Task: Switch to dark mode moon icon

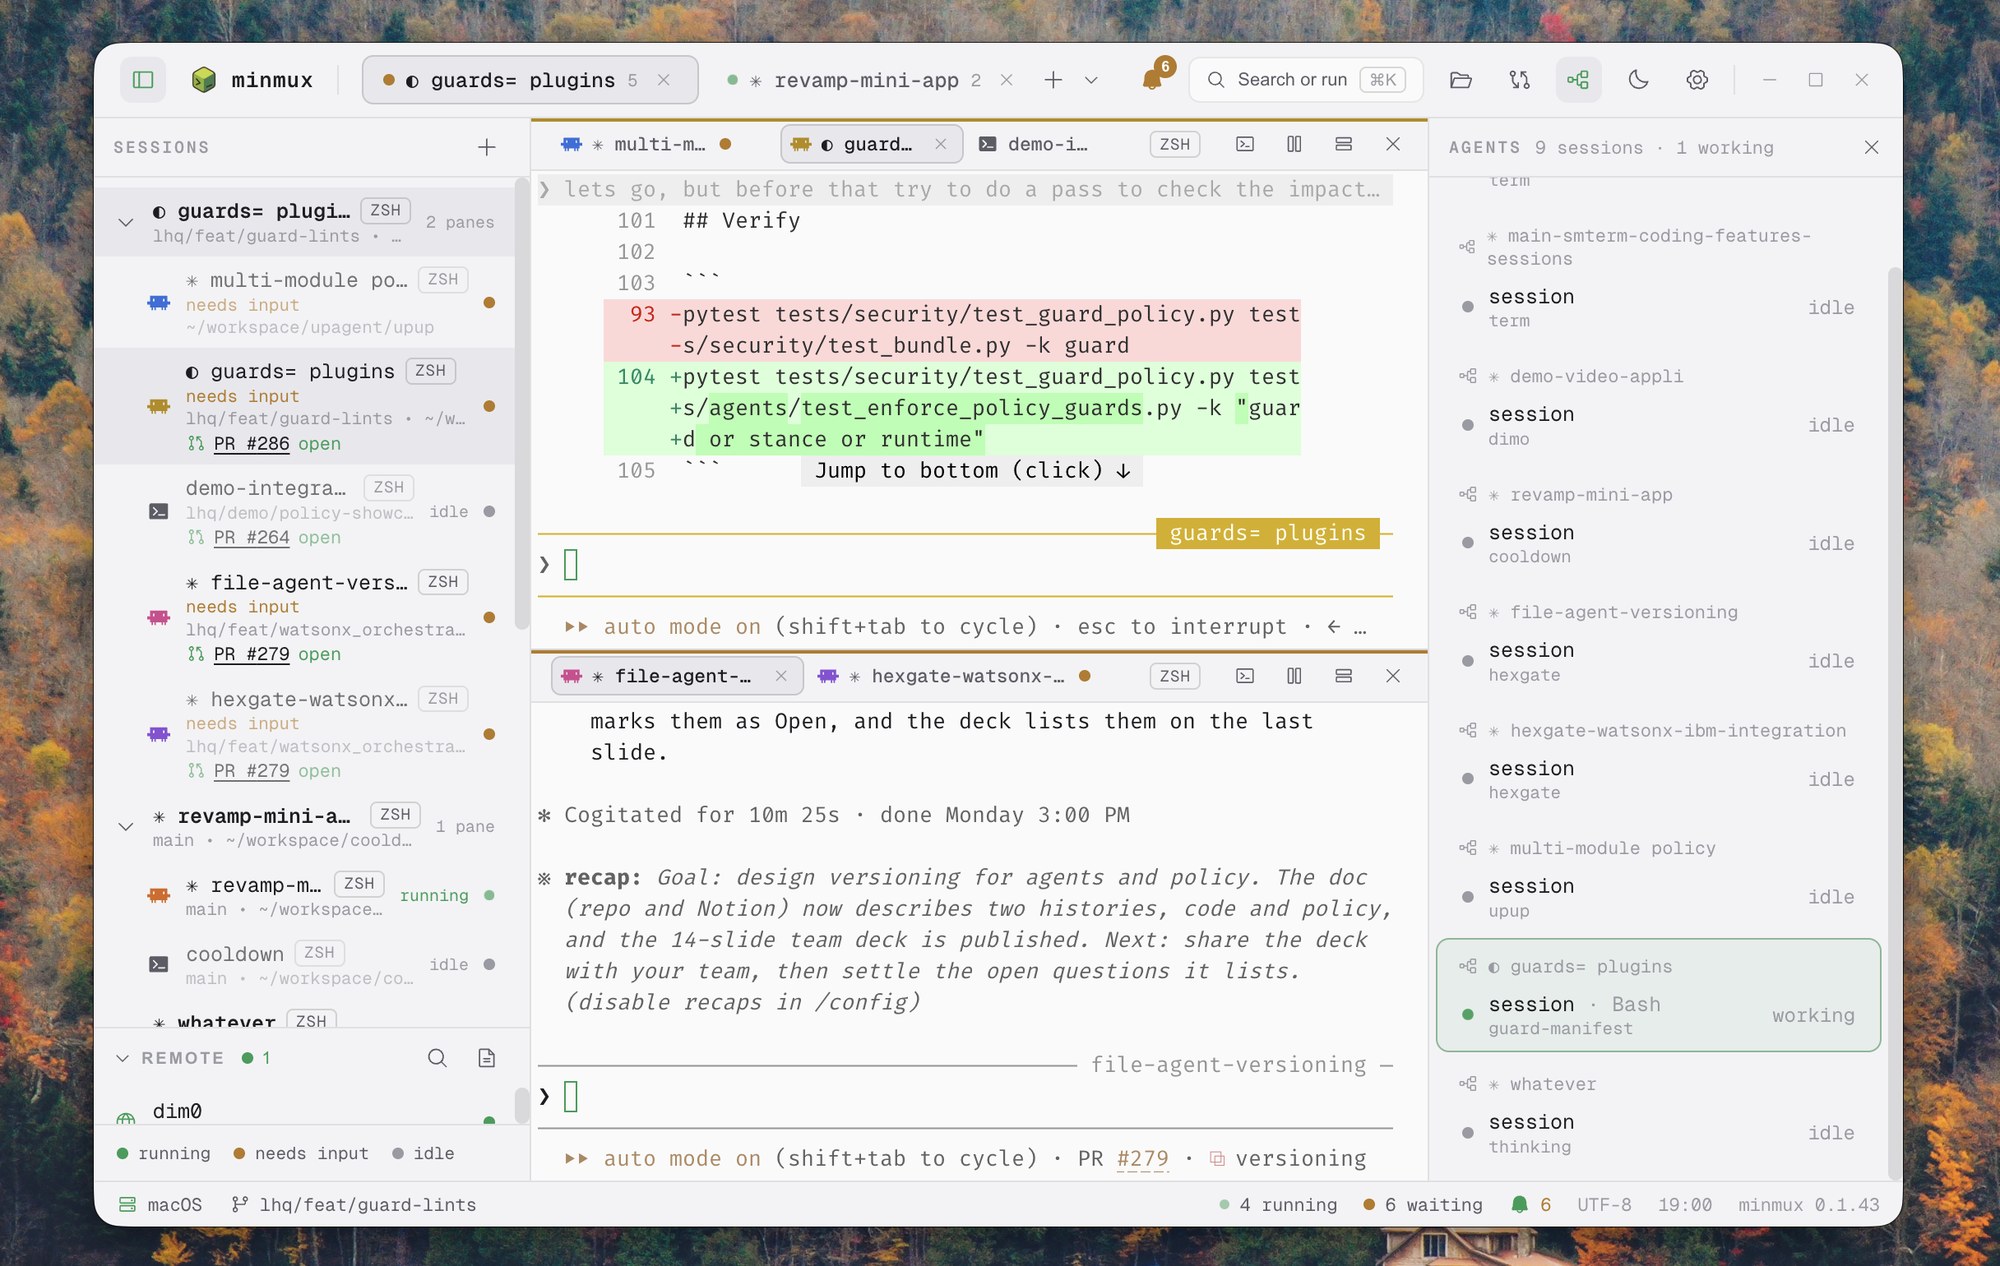Action: point(1638,80)
